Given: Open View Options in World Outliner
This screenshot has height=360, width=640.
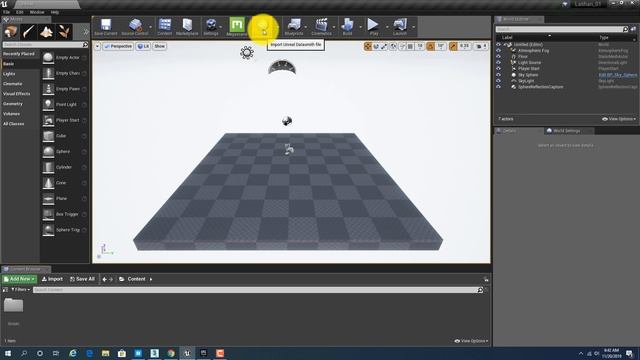Looking at the screenshot, I should 619,119.
